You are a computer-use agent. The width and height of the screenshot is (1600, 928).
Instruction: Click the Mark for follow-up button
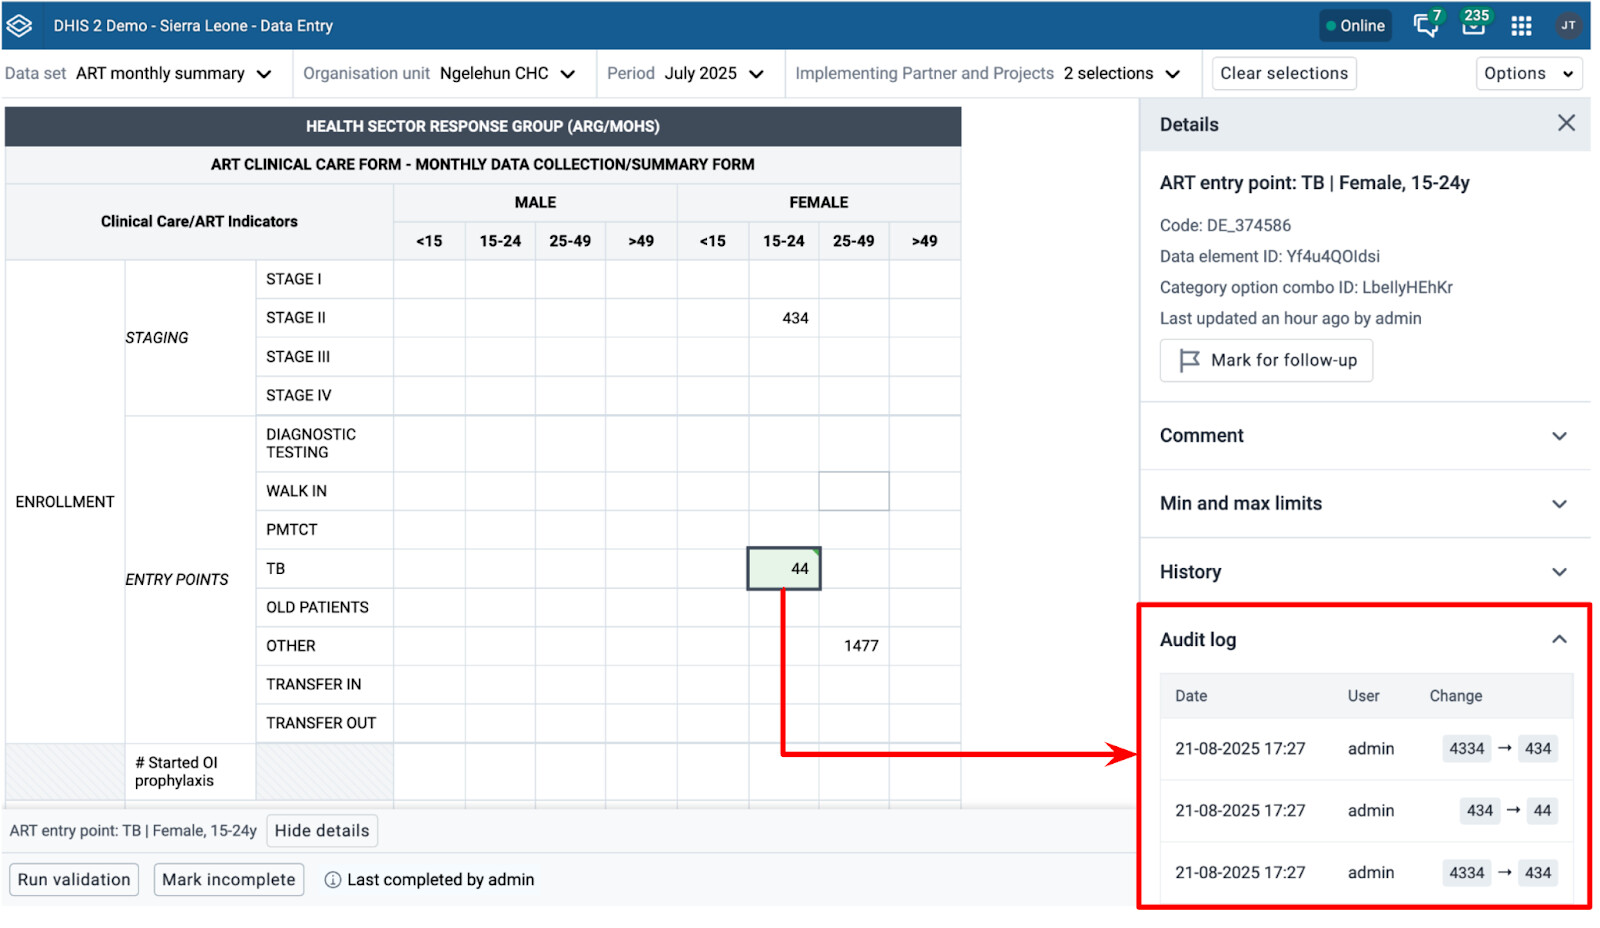[x=1266, y=361]
